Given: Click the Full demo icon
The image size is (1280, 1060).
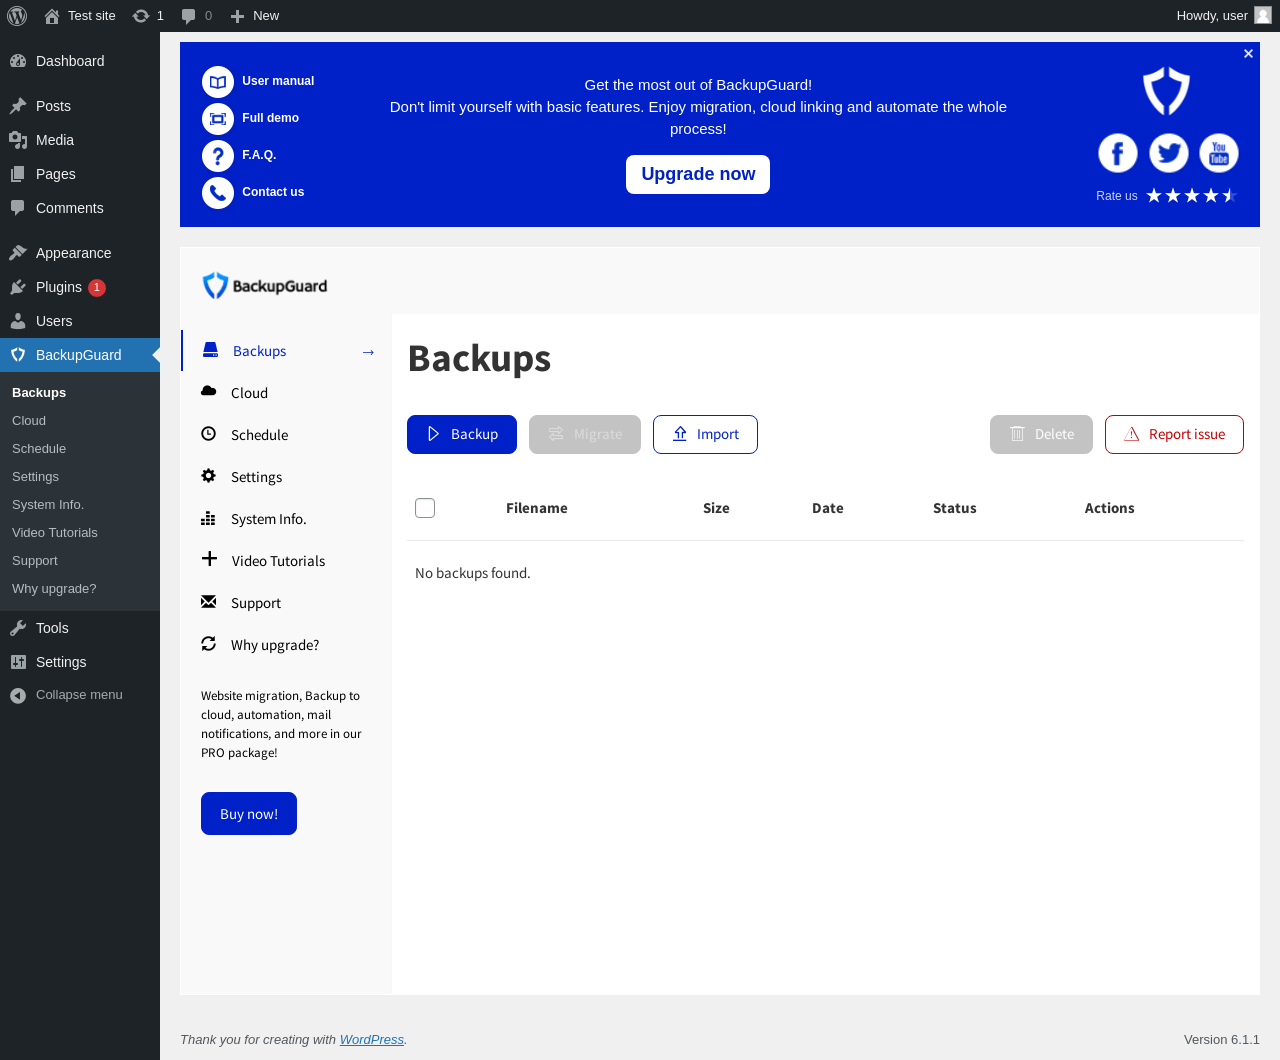Looking at the screenshot, I should (x=218, y=119).
